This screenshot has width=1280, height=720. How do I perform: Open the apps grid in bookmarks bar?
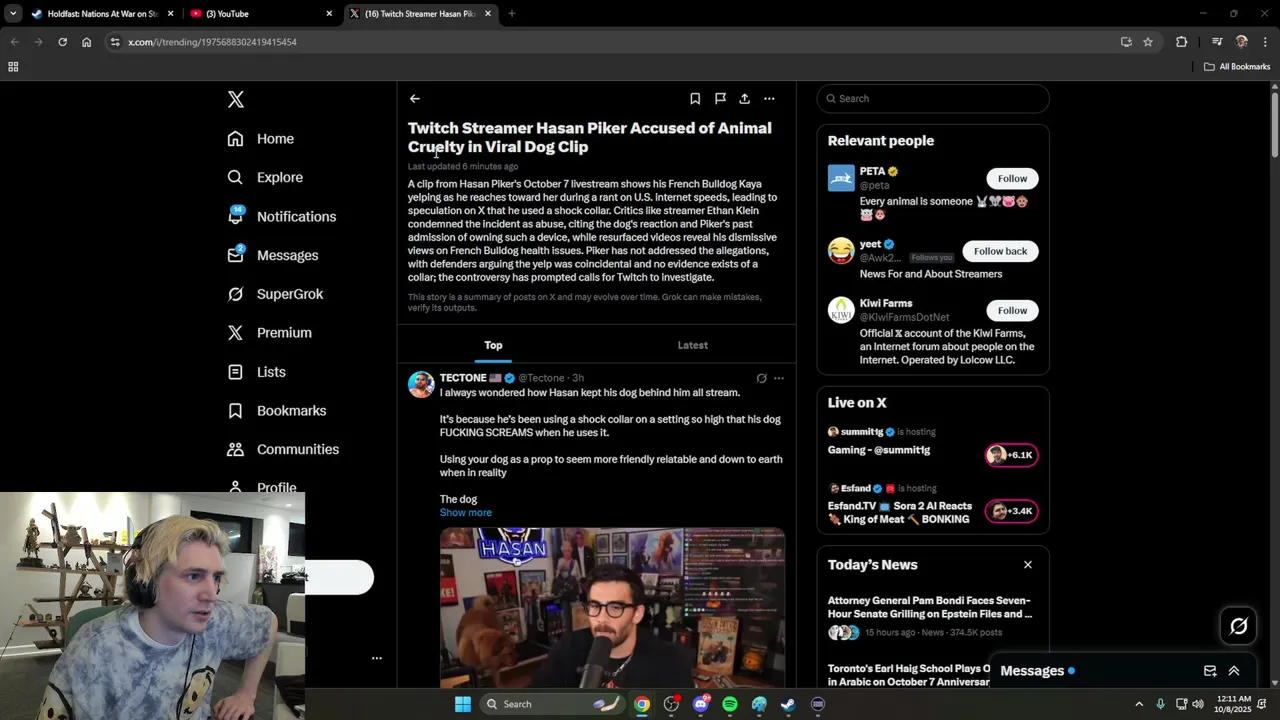point(13,67)
